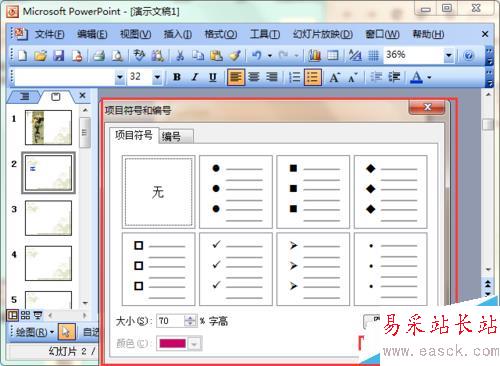This screenshot has height=366, width=500.
Task: Choose the filled round bullet style
Action: [x=236, y=192]
